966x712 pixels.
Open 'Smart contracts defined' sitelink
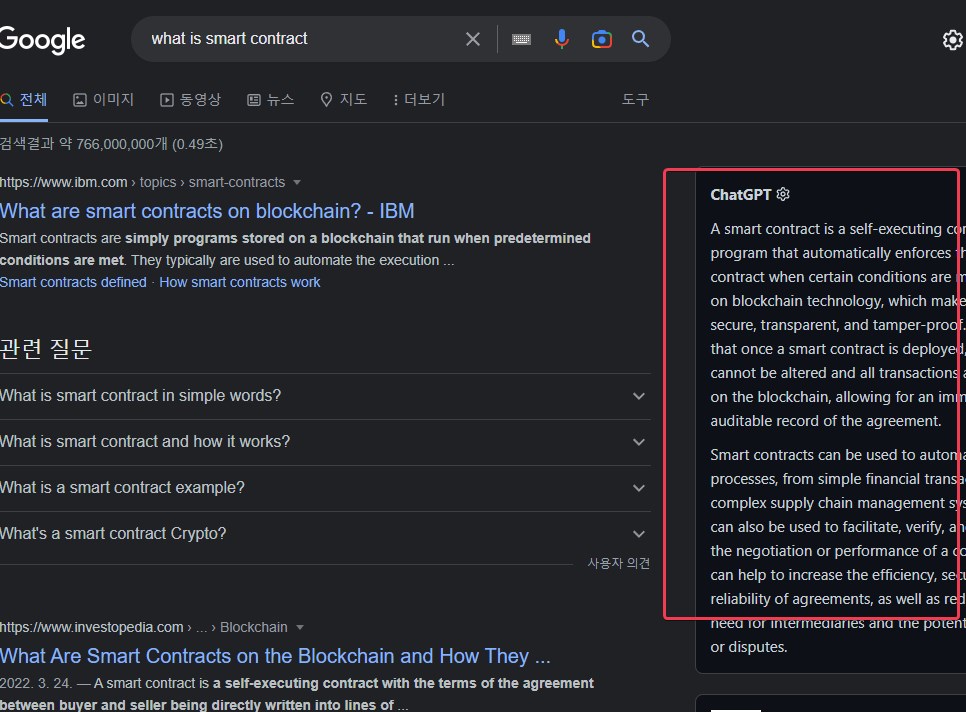73,282
